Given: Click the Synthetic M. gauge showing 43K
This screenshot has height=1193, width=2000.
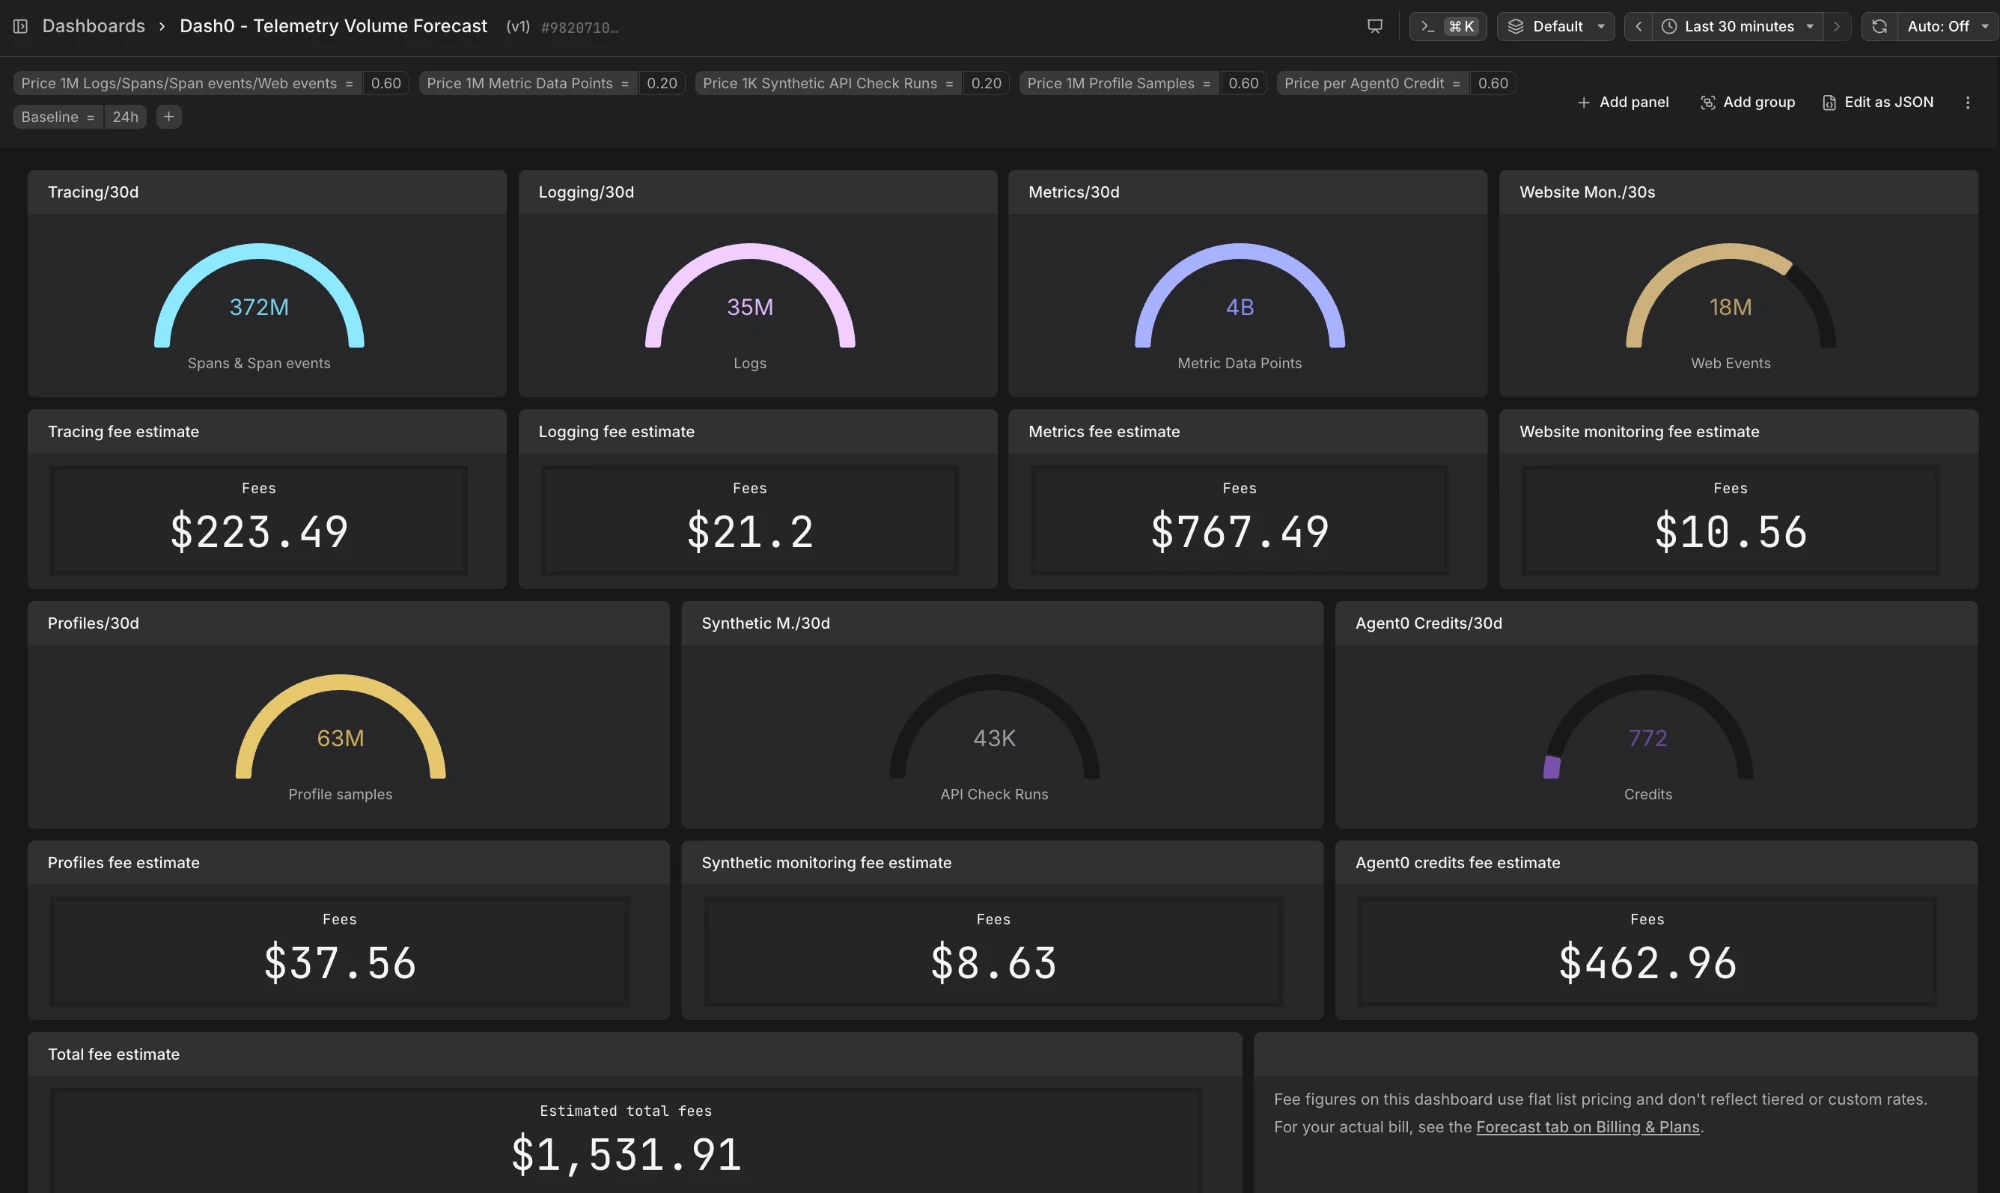Looking at the screenshot, I should tap(994, 728).
